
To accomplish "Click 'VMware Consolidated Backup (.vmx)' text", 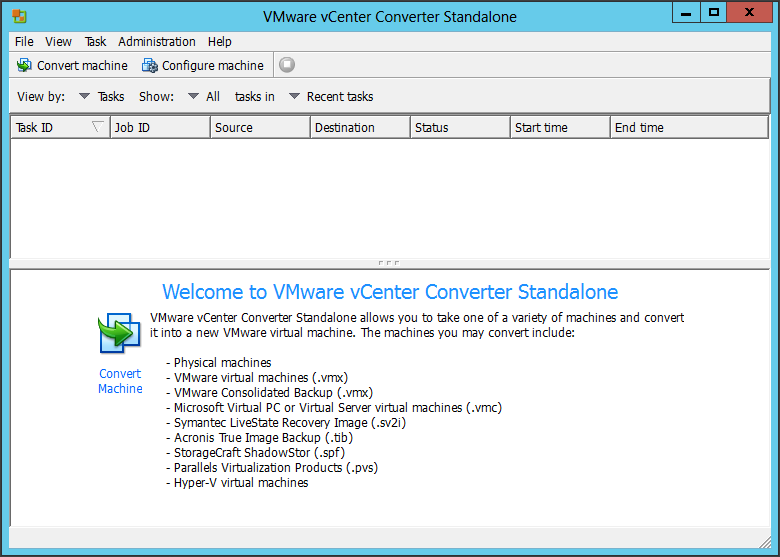I will 273,392.
